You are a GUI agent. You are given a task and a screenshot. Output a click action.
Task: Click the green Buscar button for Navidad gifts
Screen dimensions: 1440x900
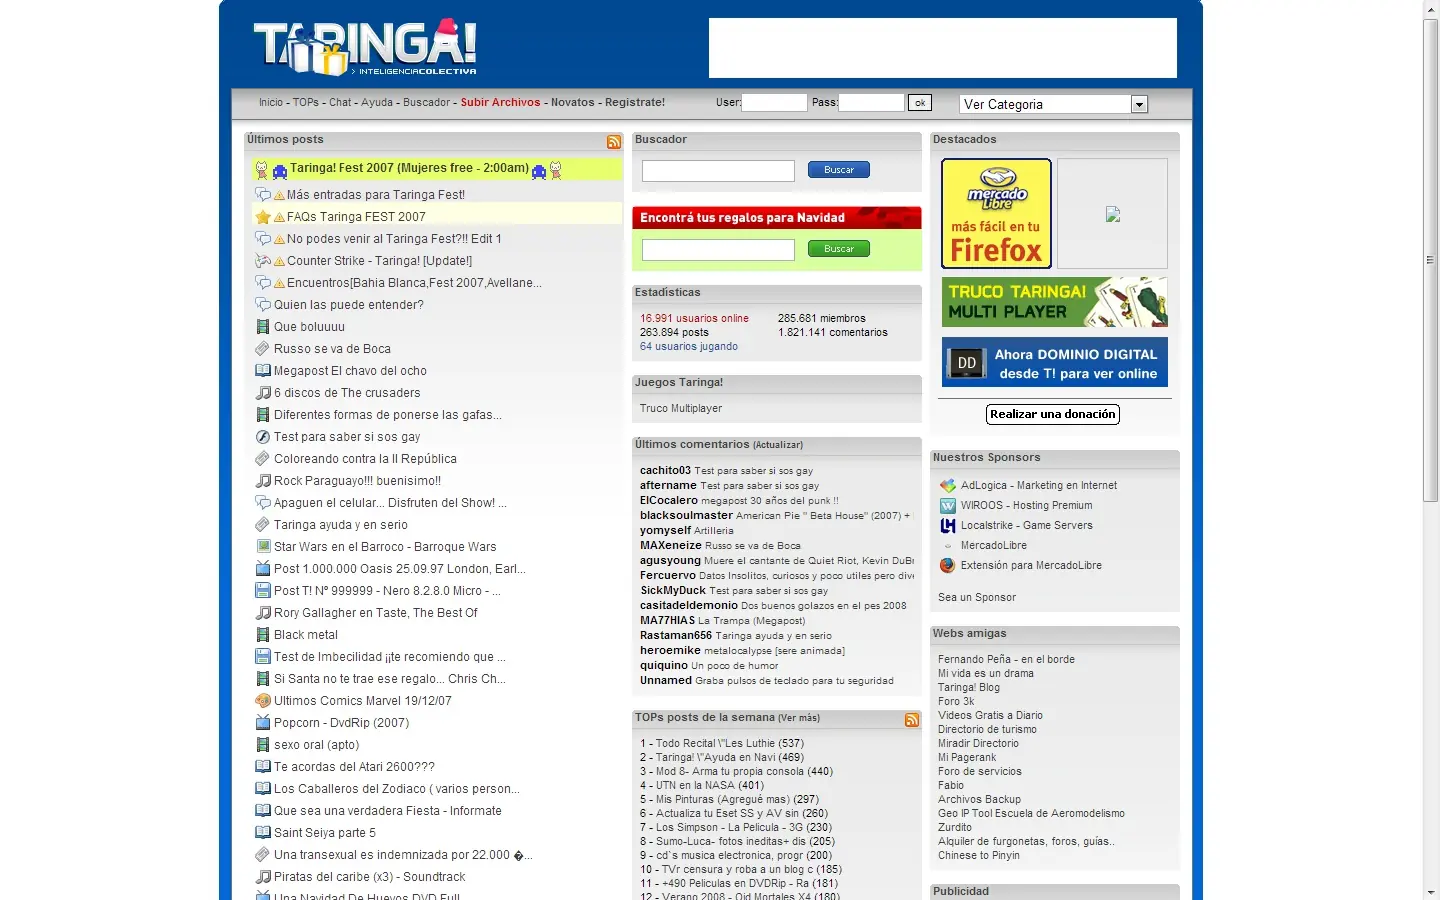point(839,249)
